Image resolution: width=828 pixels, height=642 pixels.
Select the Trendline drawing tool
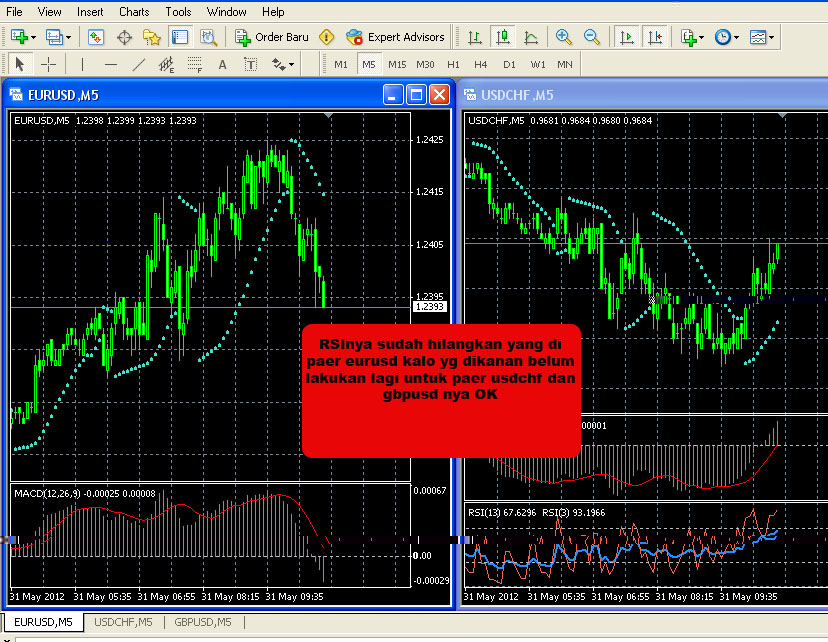pyautogui.click(x=138, y=64)
